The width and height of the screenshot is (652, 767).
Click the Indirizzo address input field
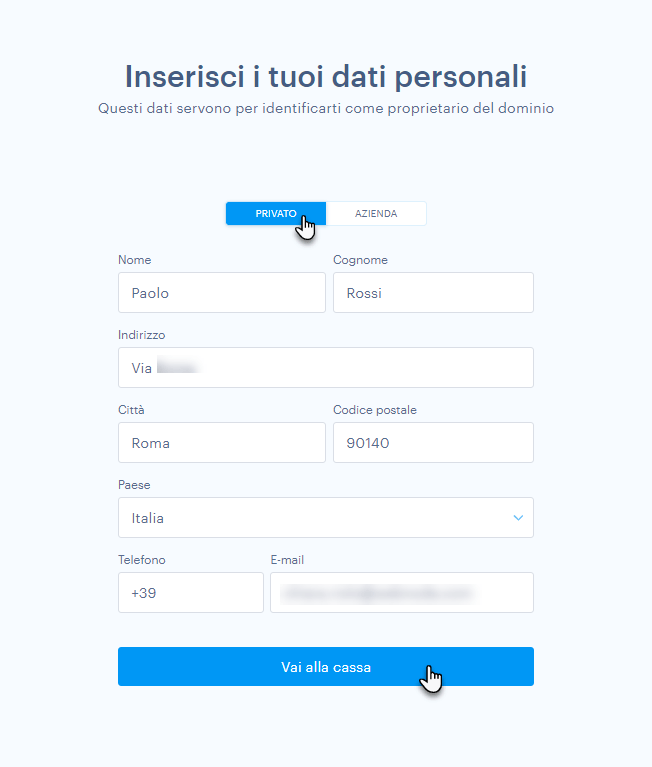(x=326, y=367)
